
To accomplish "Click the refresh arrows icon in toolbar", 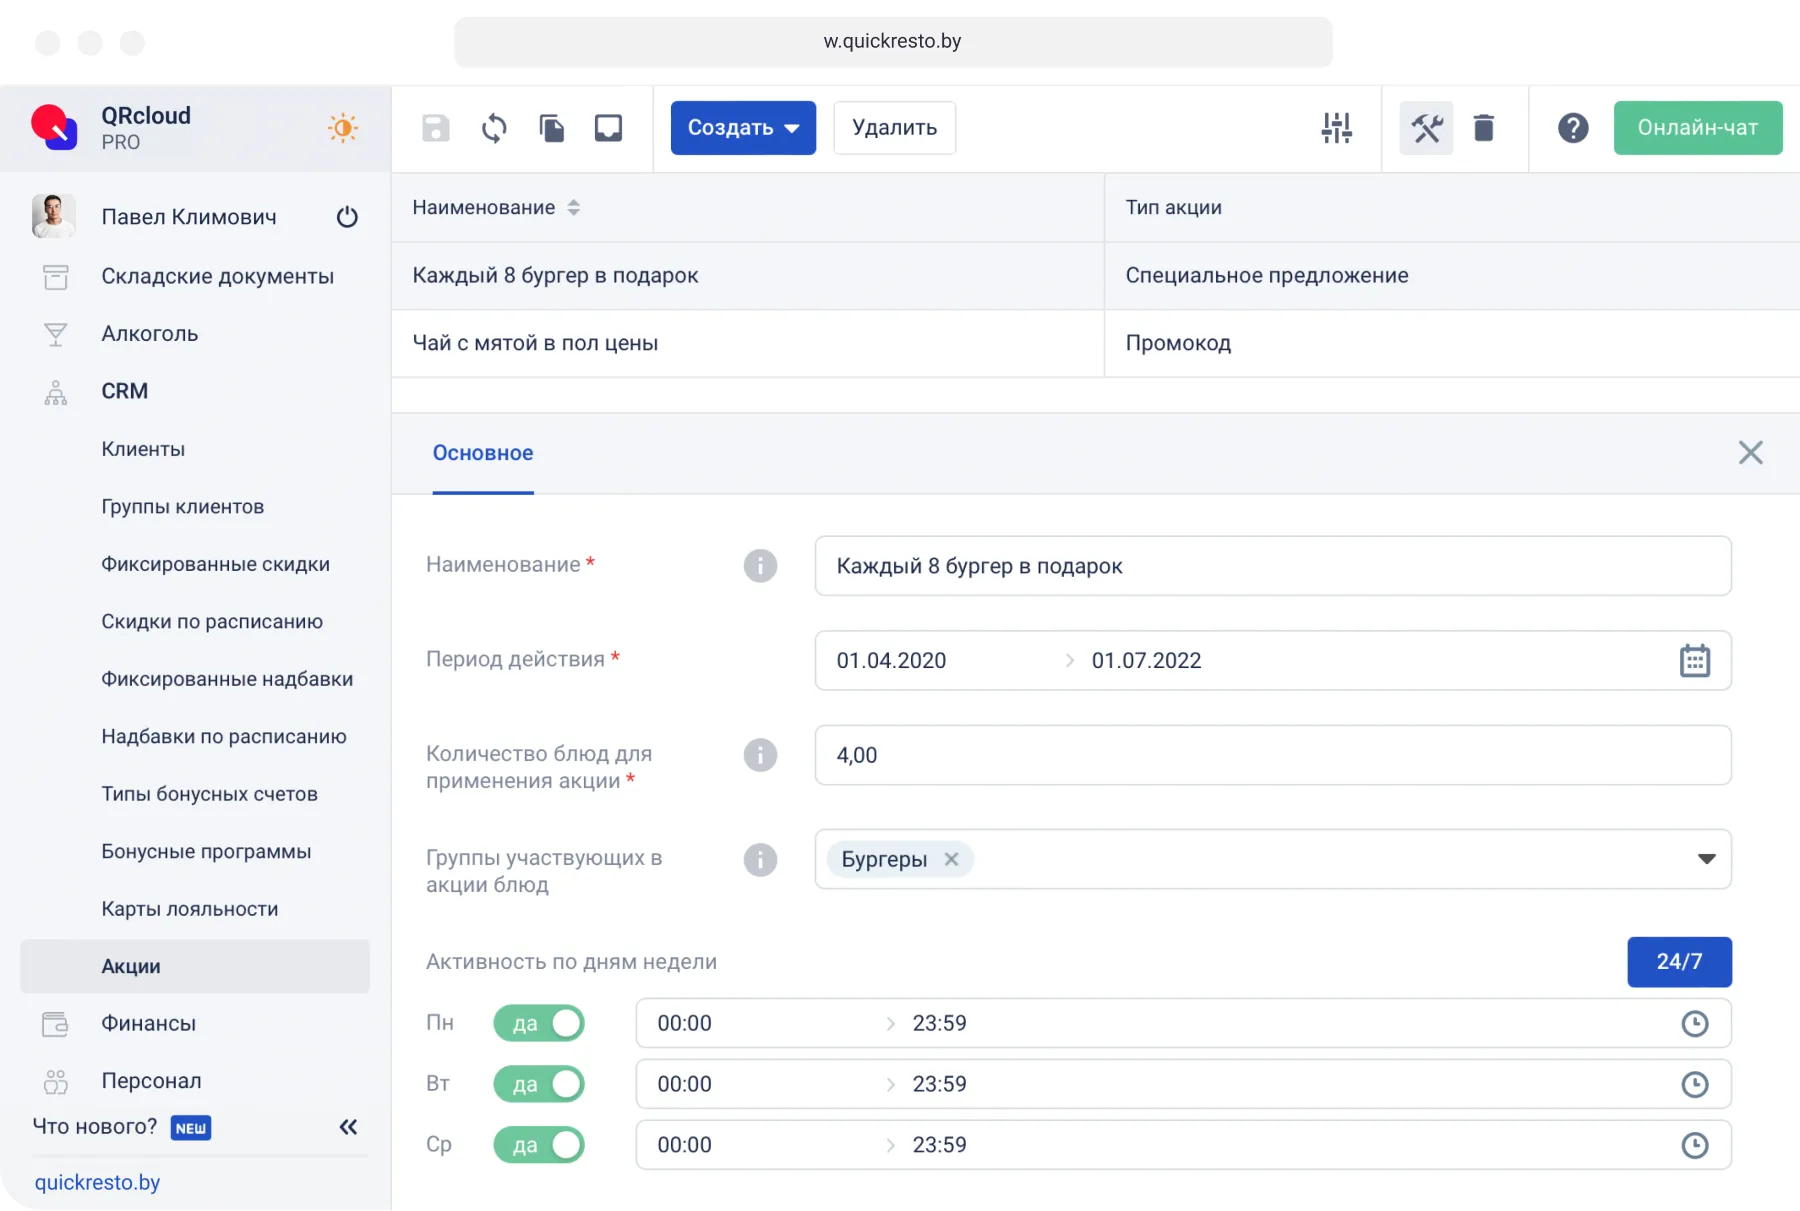I will pos(494,128).
